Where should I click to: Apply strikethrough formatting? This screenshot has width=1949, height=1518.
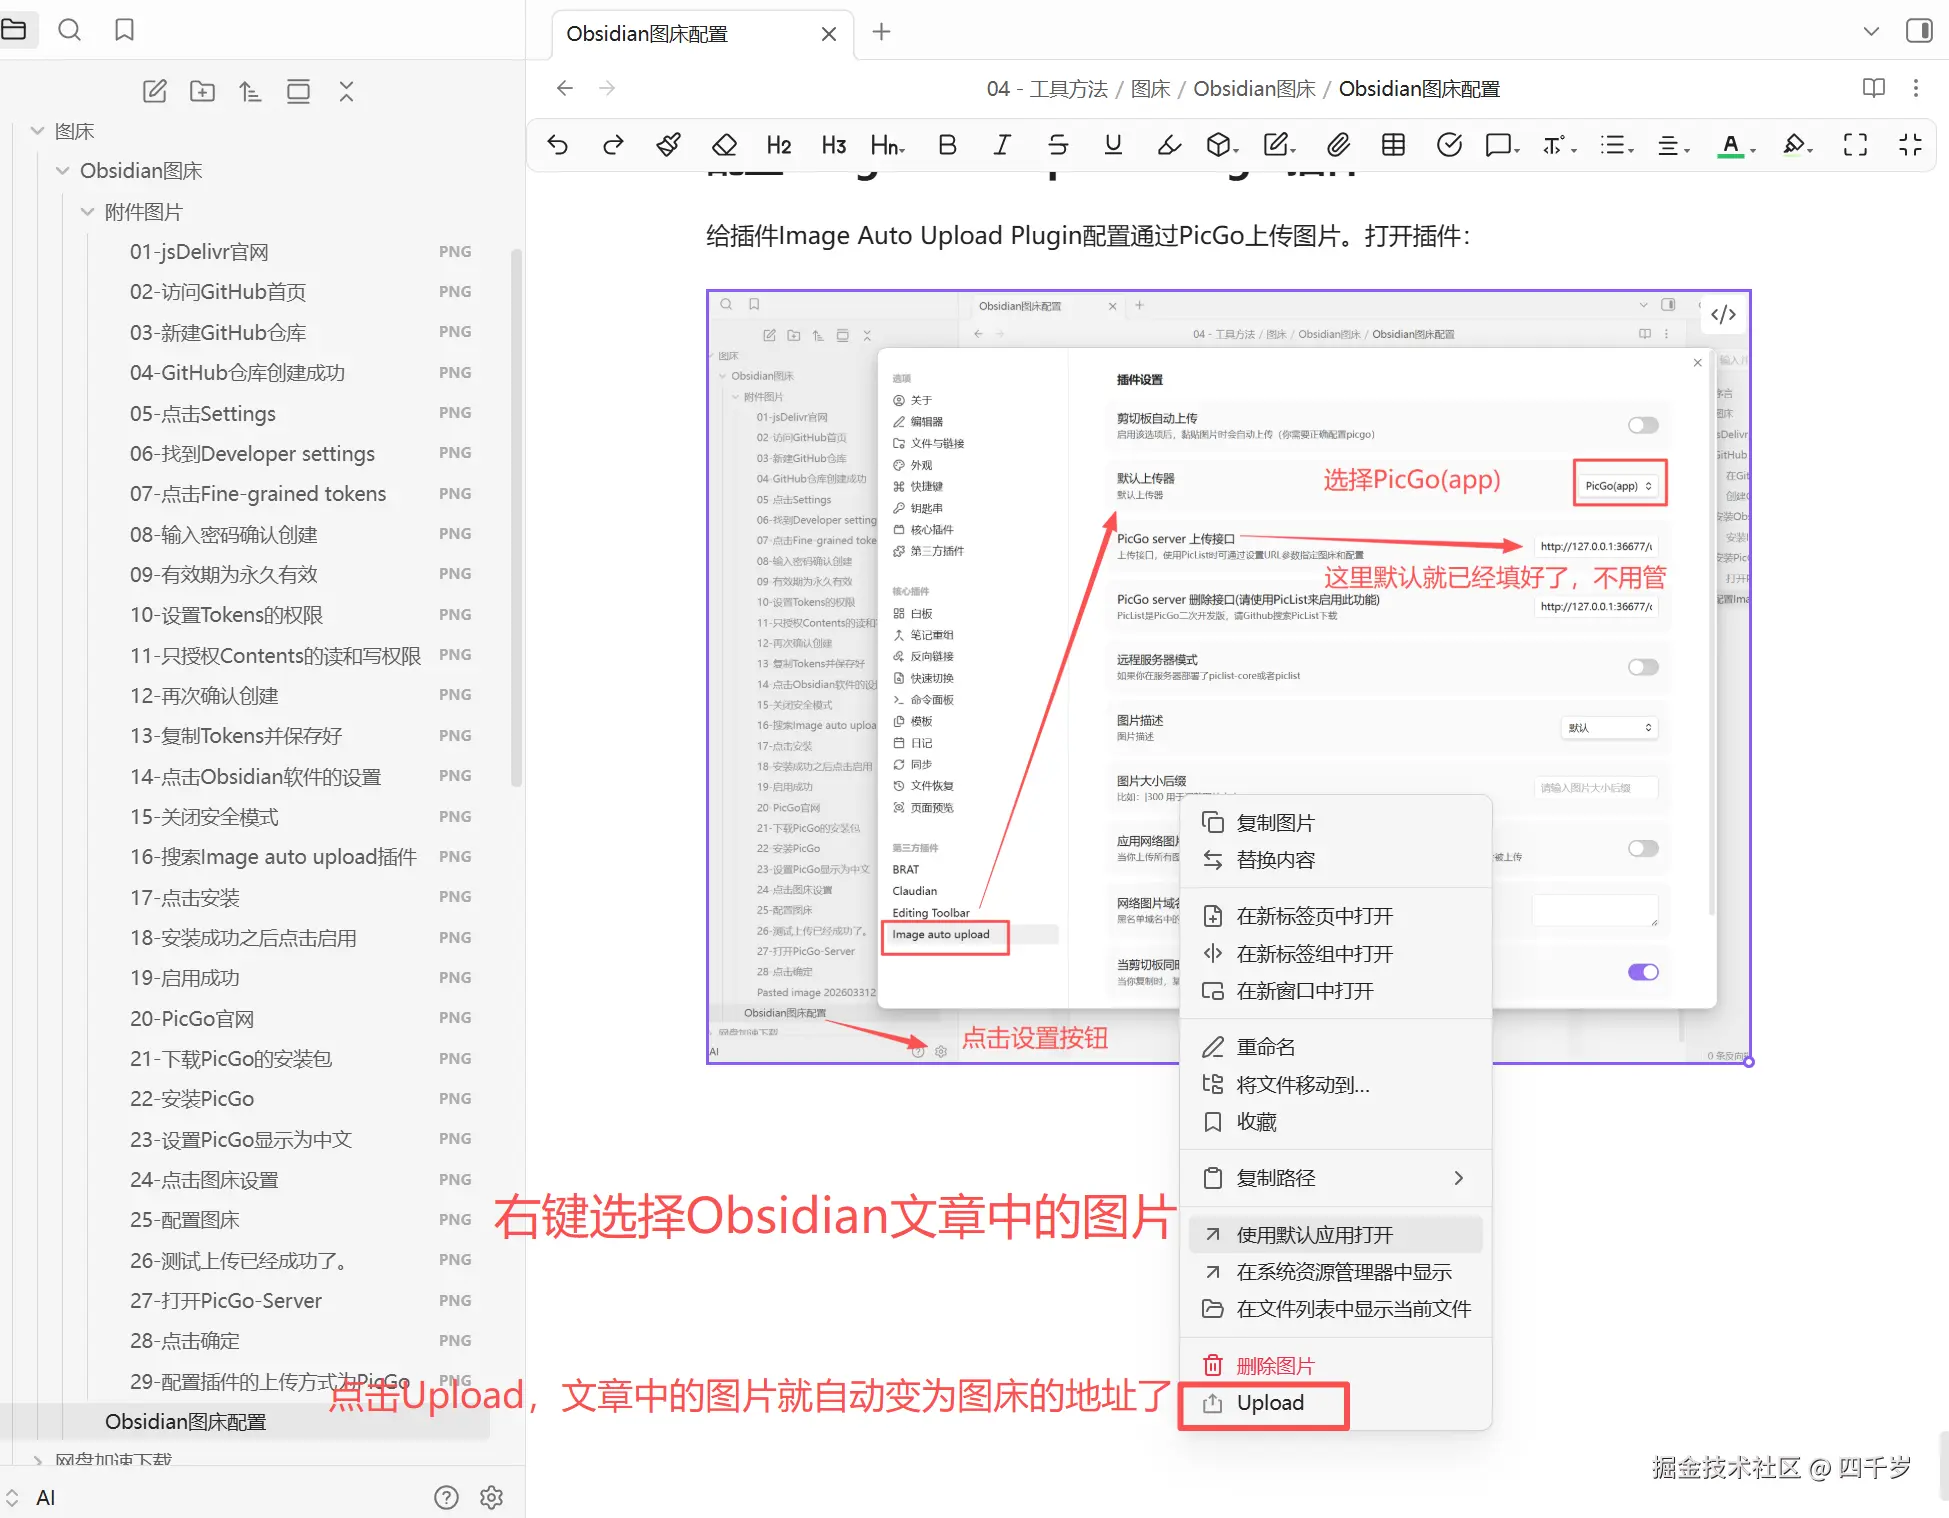click(x=1057, y=145)
